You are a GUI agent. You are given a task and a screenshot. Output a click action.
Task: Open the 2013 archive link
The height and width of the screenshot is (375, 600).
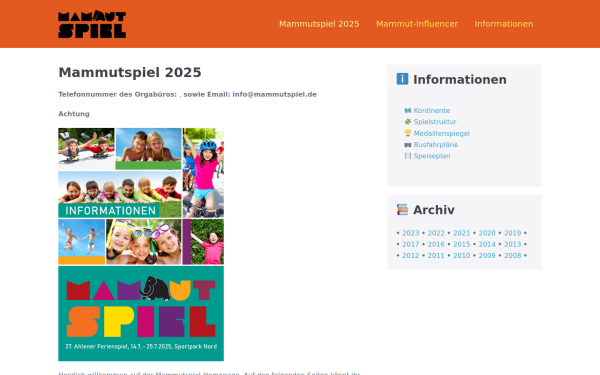(x=512, y=244)
